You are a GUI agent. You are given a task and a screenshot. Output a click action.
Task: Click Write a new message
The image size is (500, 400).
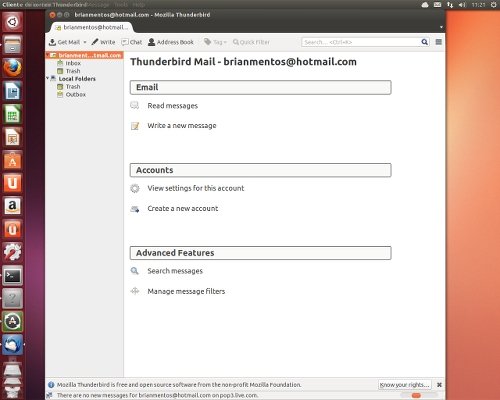(x=182, y=126)
